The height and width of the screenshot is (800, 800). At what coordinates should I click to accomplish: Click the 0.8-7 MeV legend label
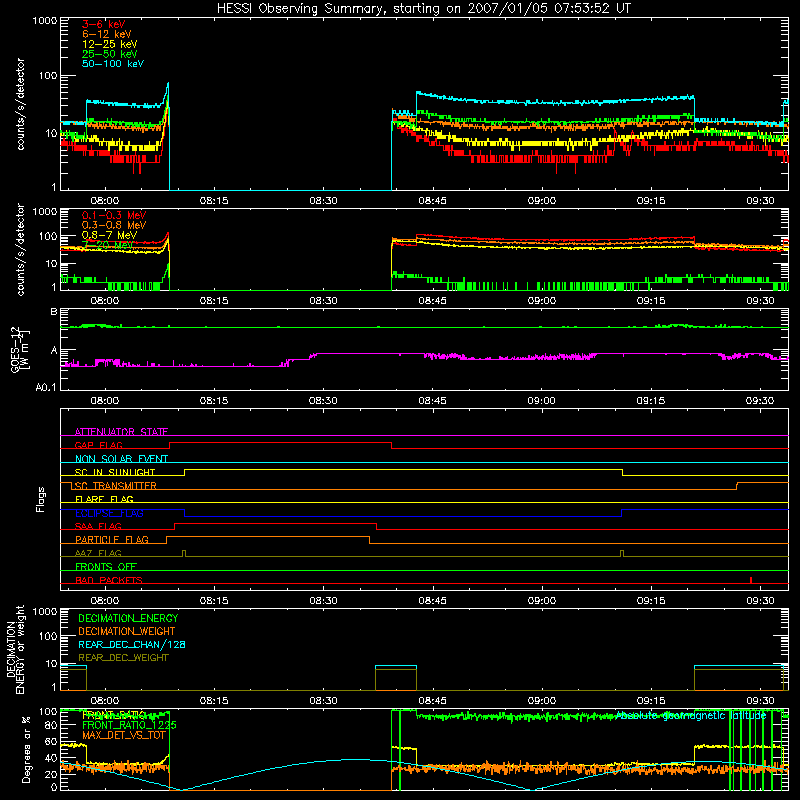109,235
